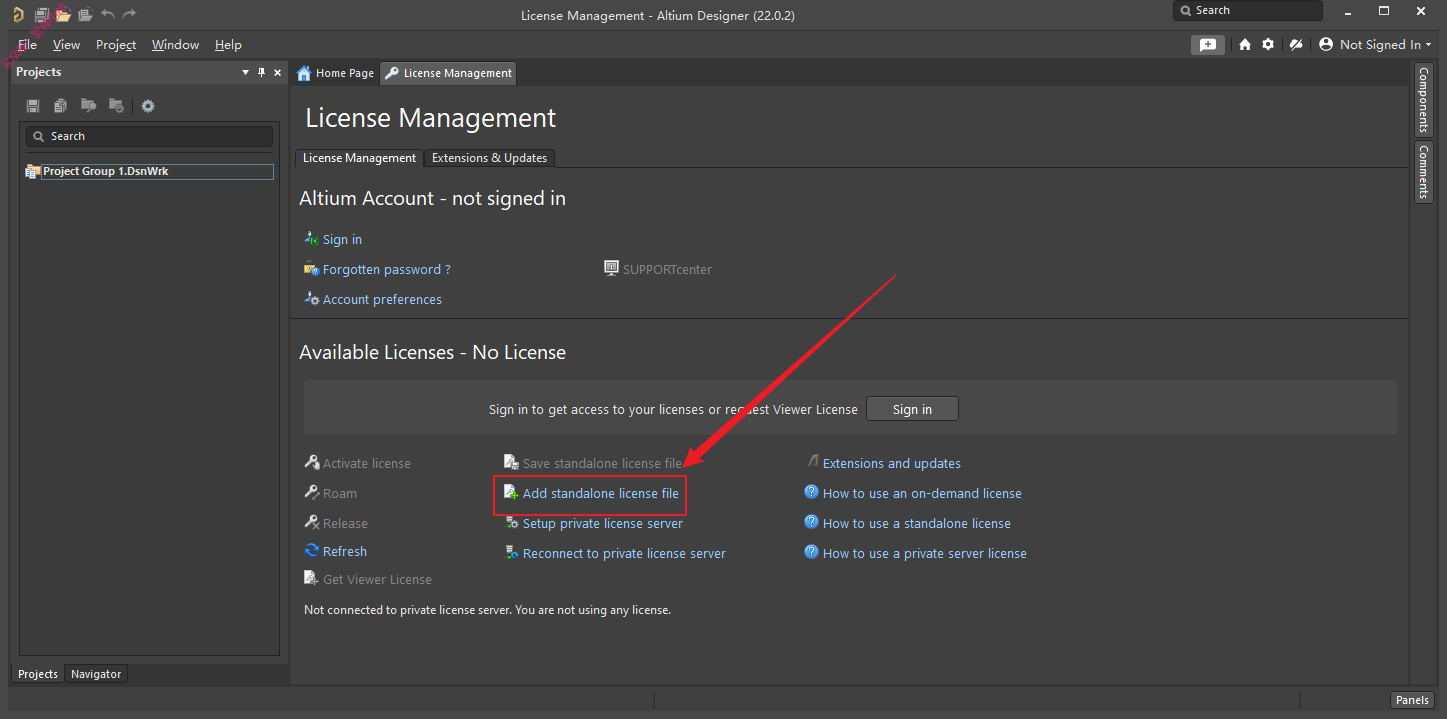Click the Undo arrow in the title bar

108,15
